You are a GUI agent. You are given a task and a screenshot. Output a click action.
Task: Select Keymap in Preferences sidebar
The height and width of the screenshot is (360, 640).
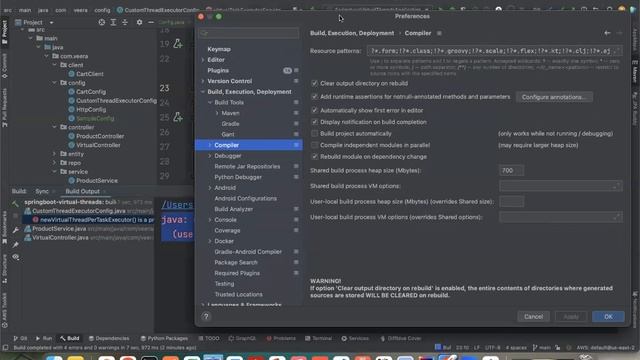pos(219,49)
